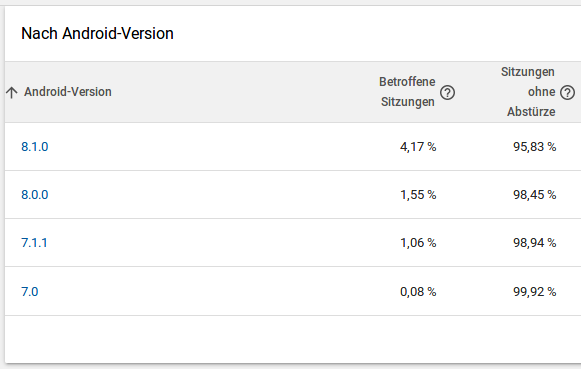
Task: Click the Nach Android-Version card title
Action: pos(97,33)
